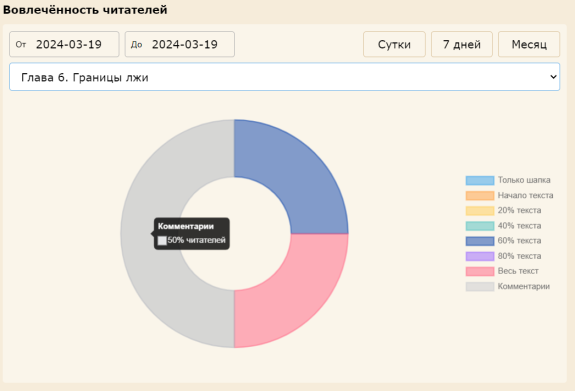Viewport: 575px width, 391px height.
Task: Toggle the Начало текста legend swatch
Action: tap(480, 196)
